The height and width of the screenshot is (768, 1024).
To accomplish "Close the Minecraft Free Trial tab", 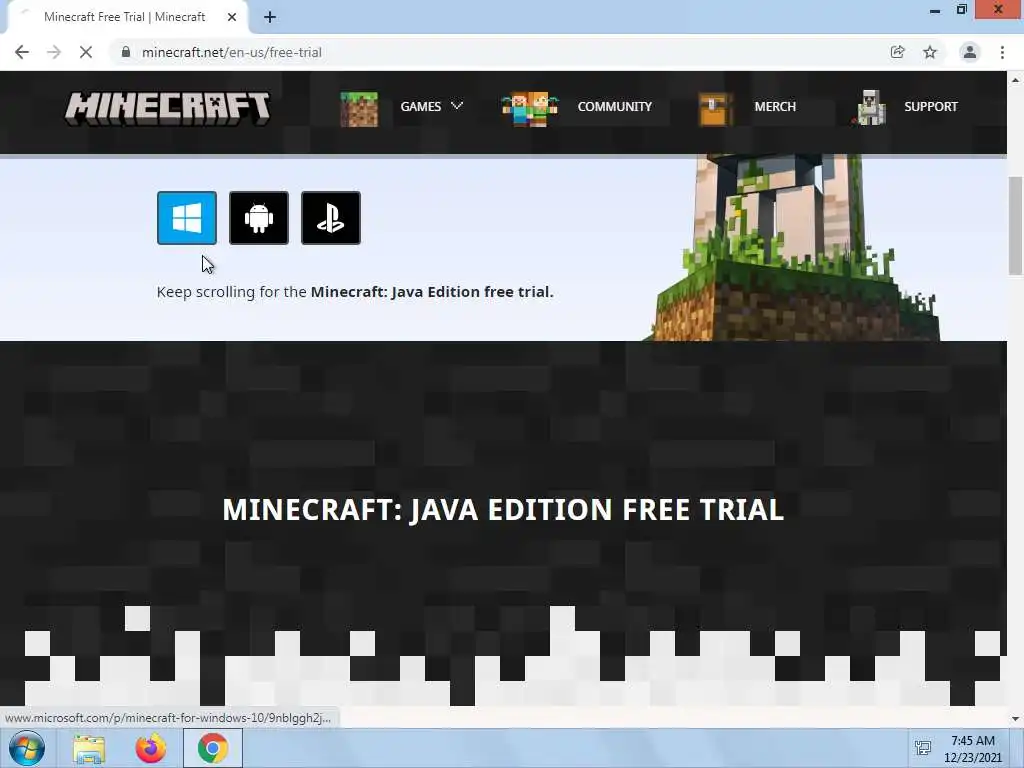I will coord(232,17).
